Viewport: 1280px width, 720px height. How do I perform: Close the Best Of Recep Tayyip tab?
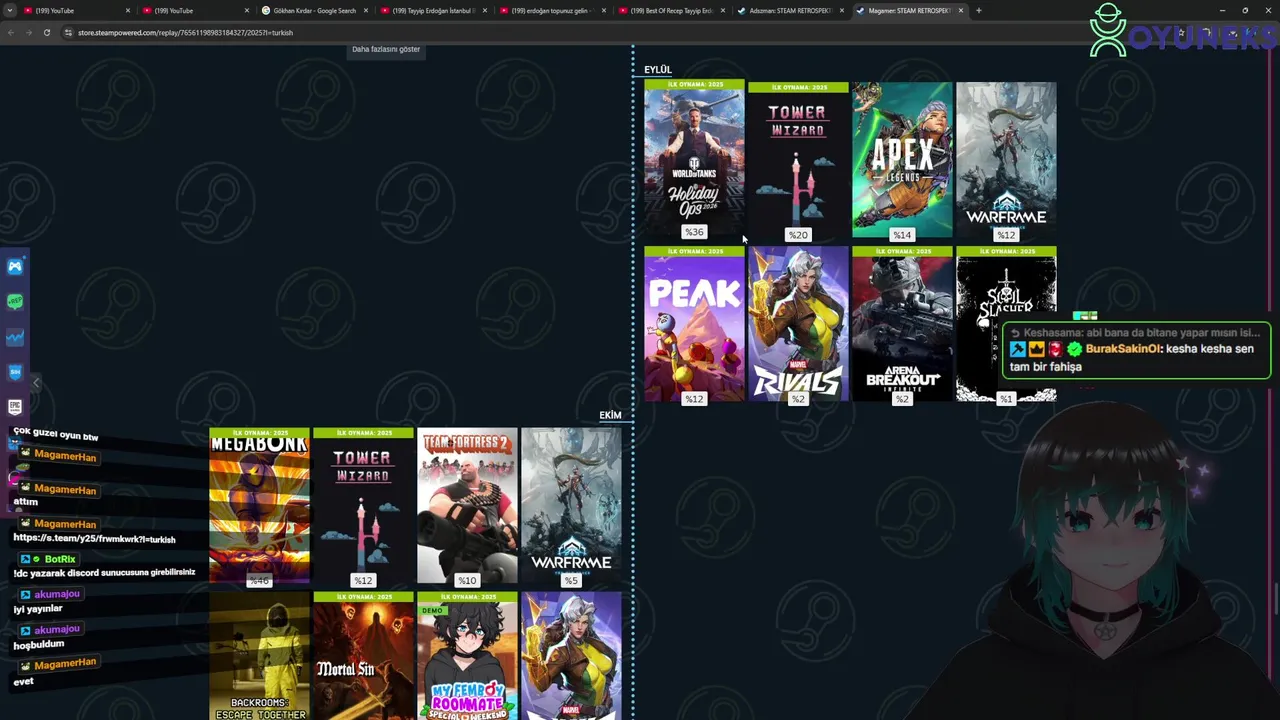point(722,10)
